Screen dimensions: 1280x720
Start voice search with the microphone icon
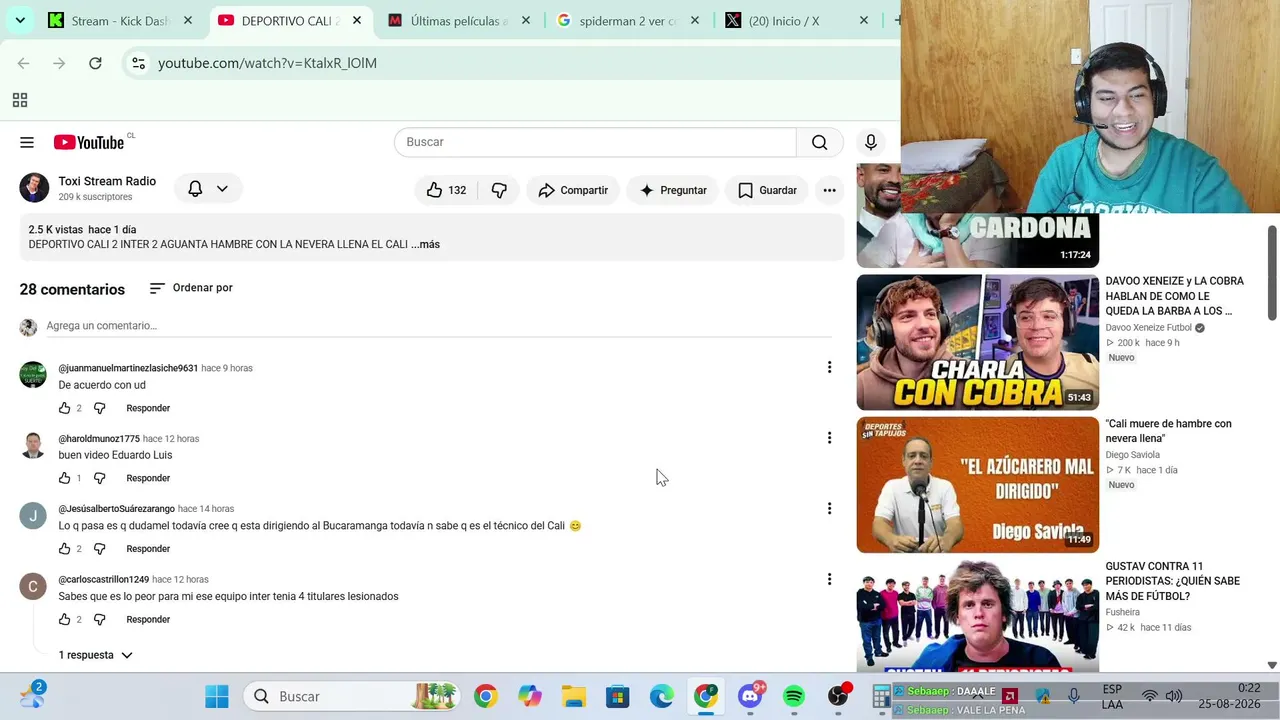click(871, 142)
